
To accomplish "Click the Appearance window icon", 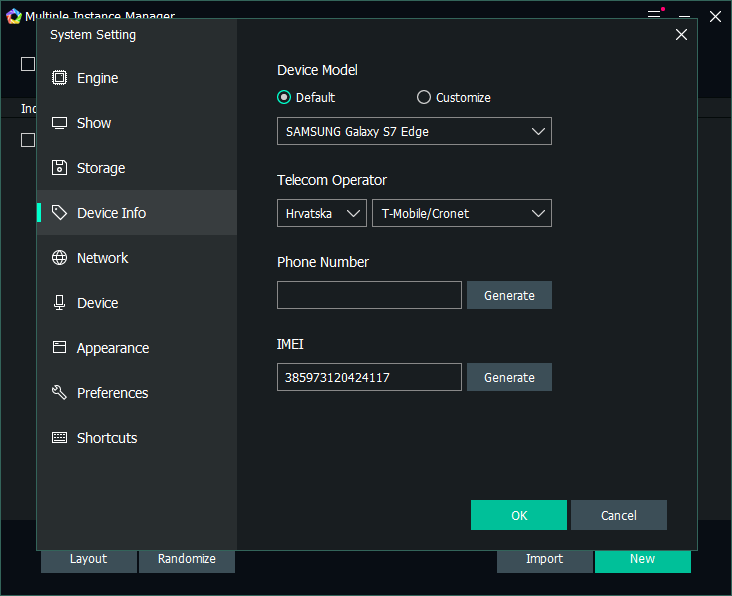I will pyautogui.click(x=60, y=348).
